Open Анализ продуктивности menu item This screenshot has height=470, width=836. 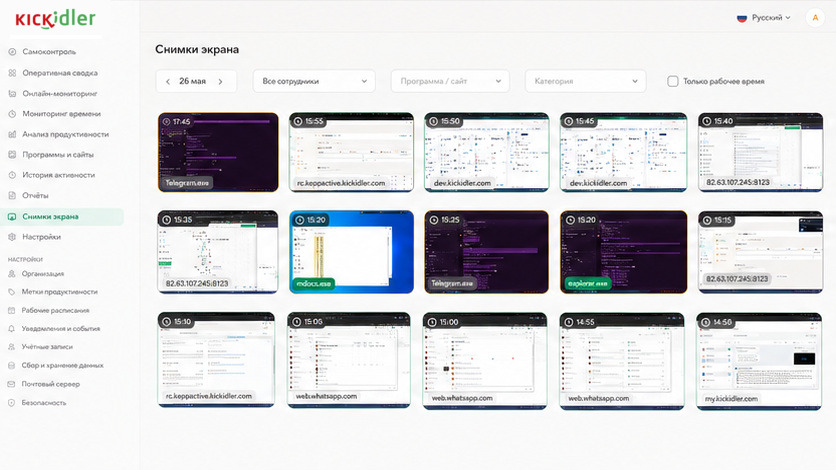tap(66, 134)
